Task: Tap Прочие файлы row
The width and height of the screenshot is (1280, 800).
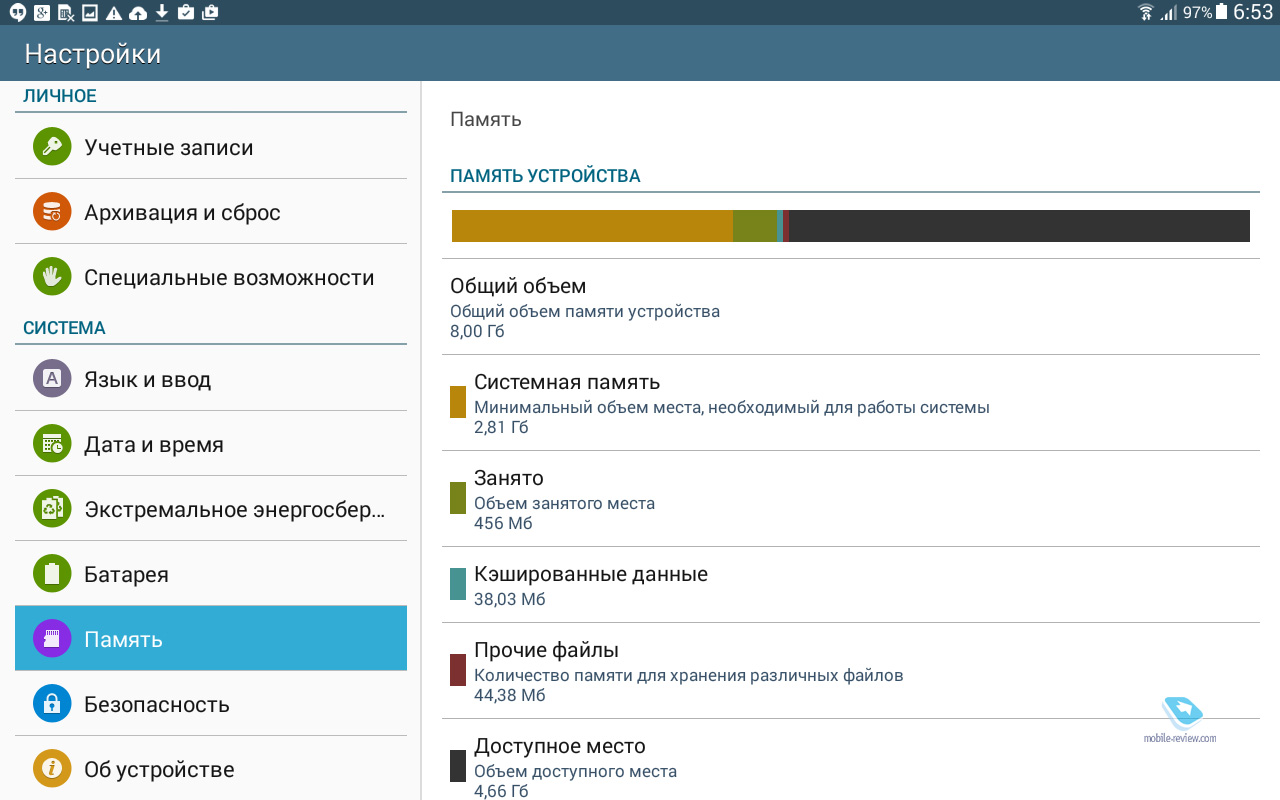Action: click(850, 671)
